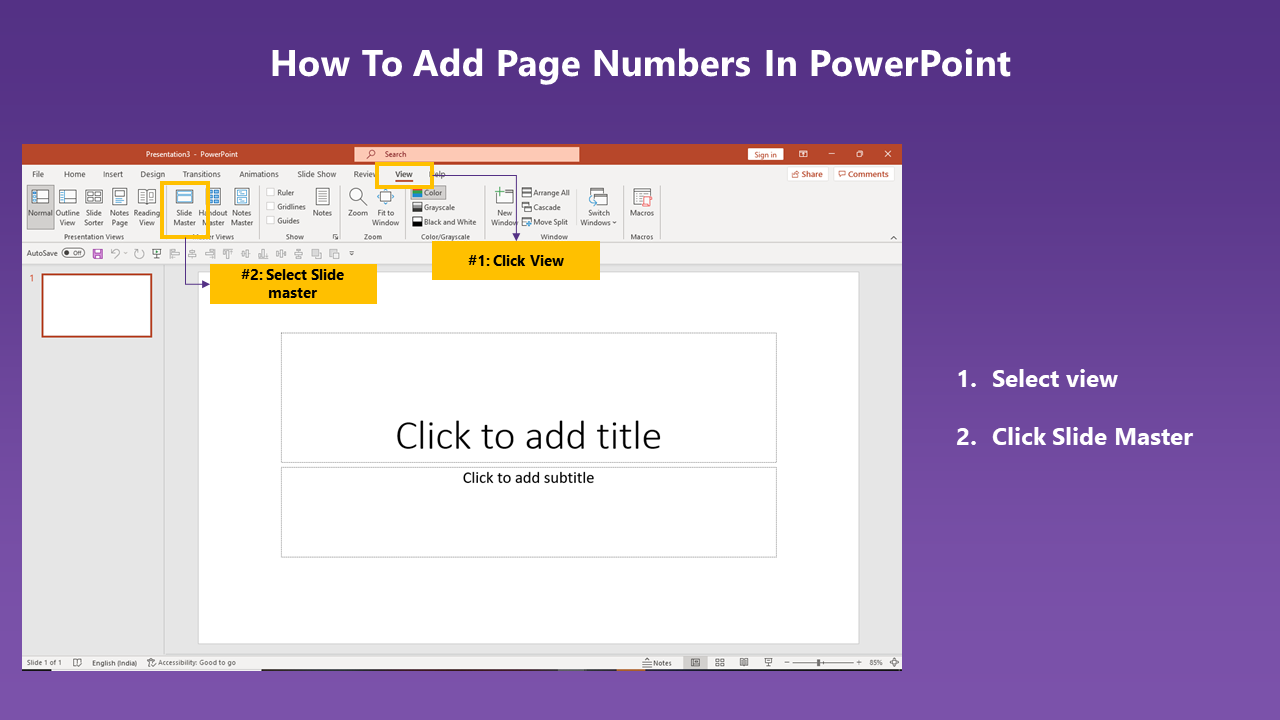Undo the last action
The height and width of the screenshot is (720, 1280).
[115, 254]
